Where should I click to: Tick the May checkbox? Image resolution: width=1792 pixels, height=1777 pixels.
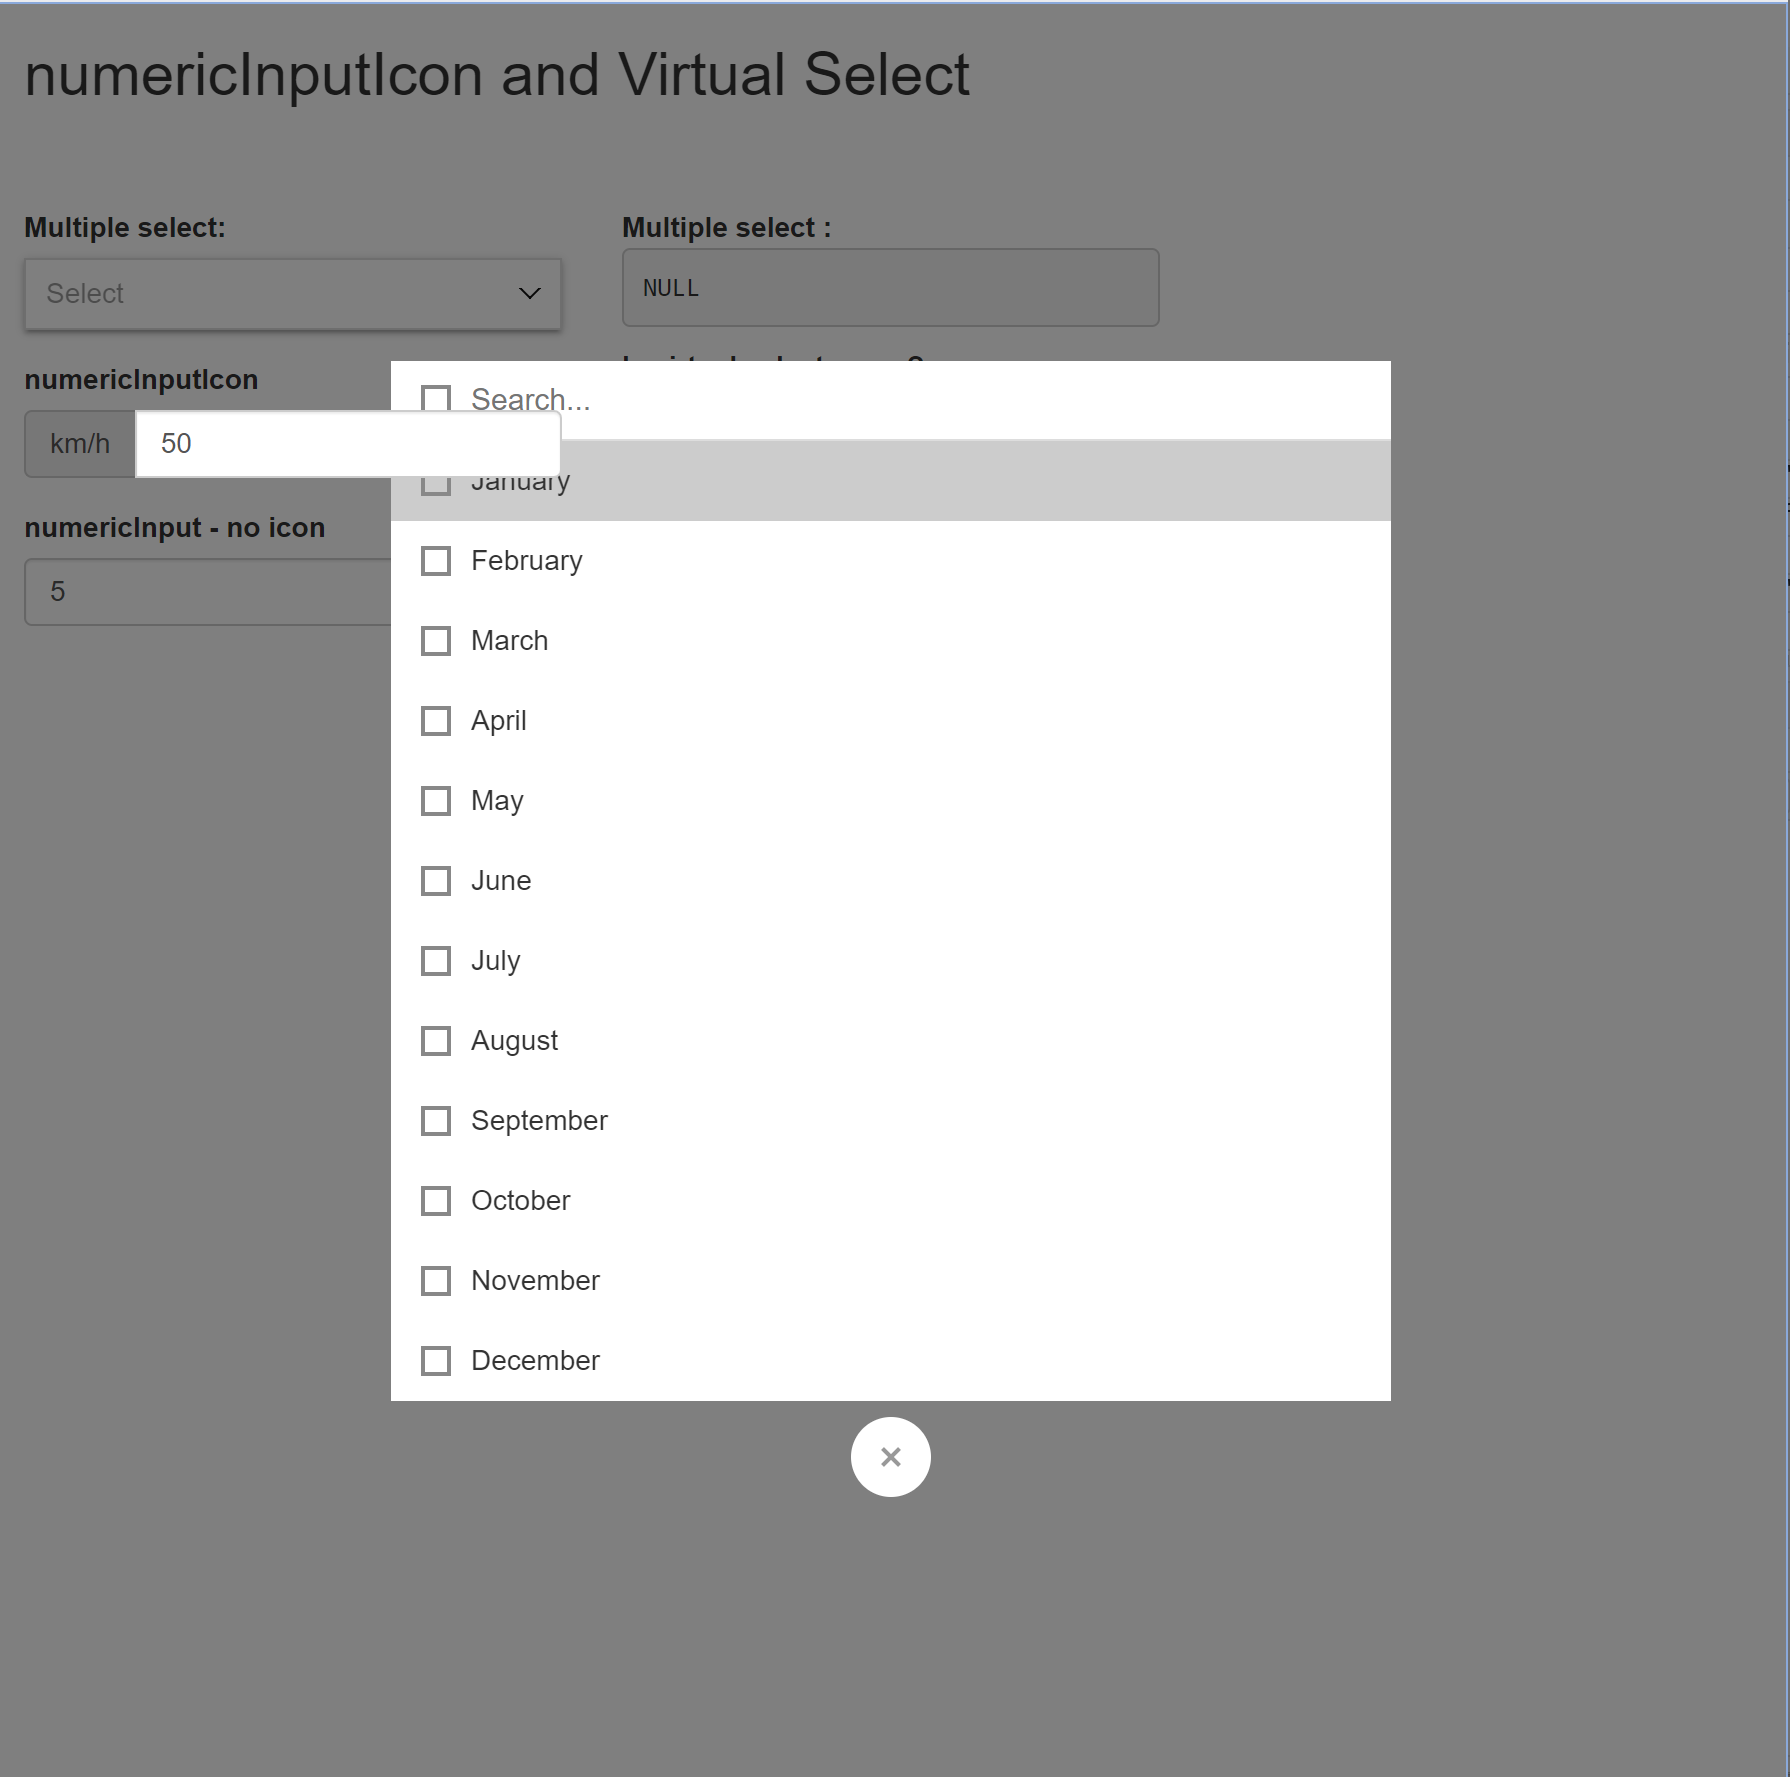[x=435, y=800]
